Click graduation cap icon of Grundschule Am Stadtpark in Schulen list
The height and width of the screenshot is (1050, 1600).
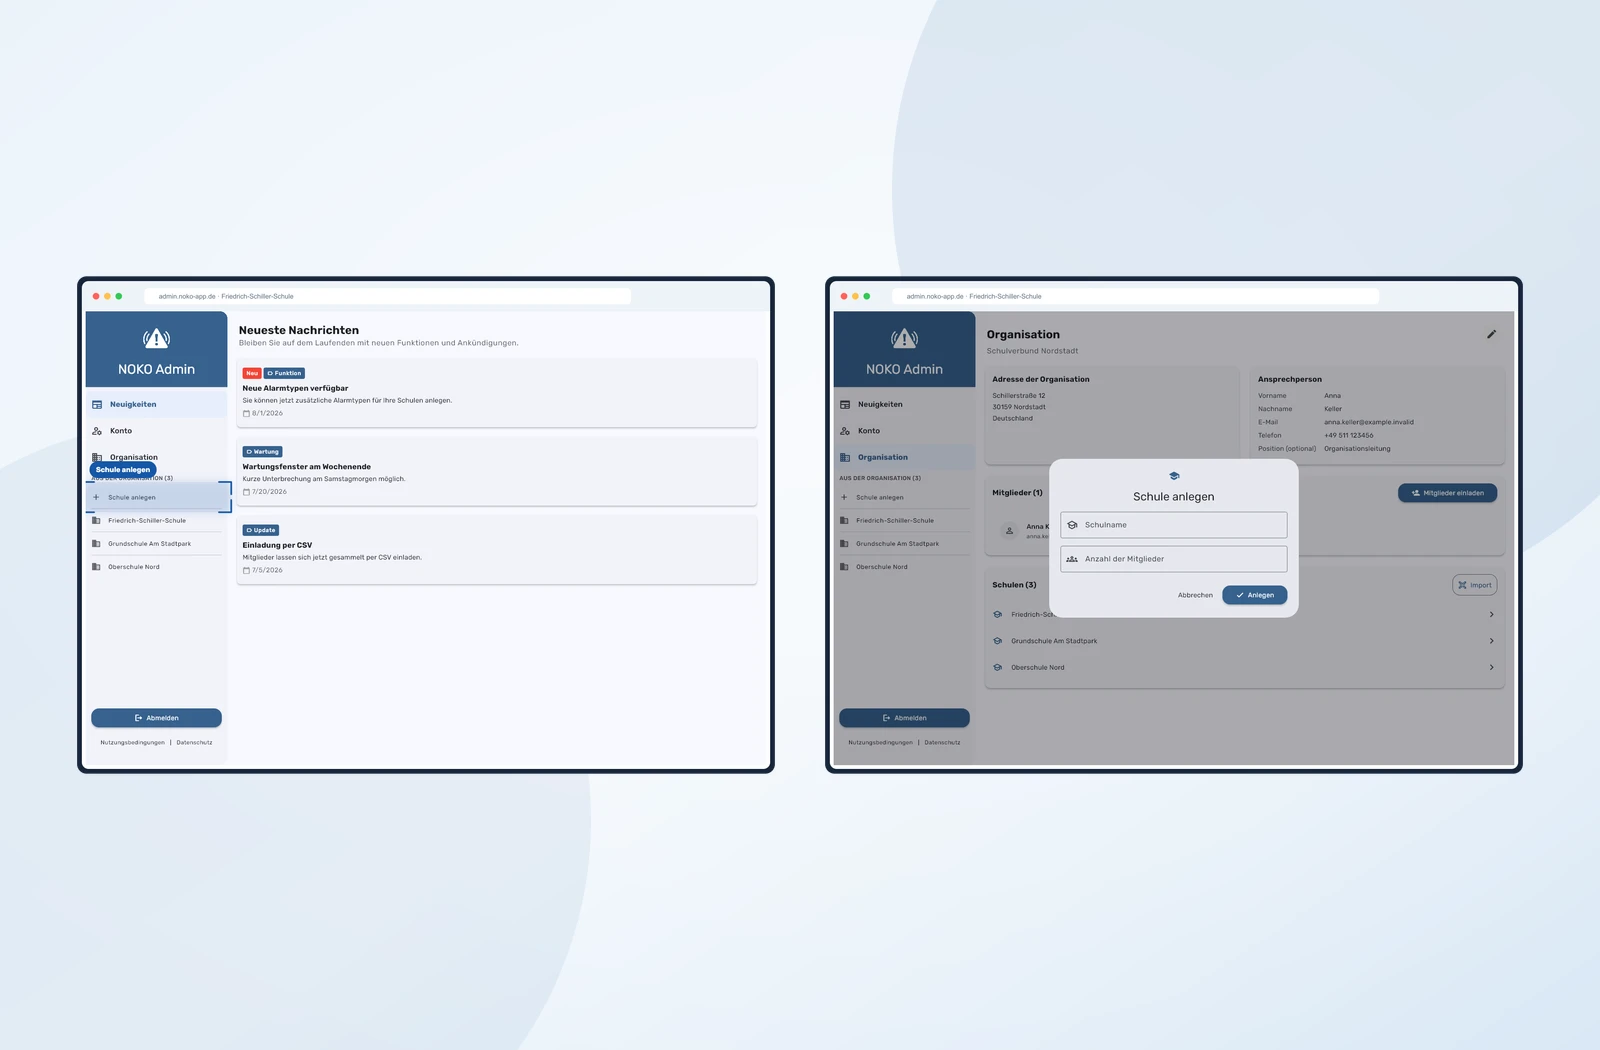click(997, 641)
